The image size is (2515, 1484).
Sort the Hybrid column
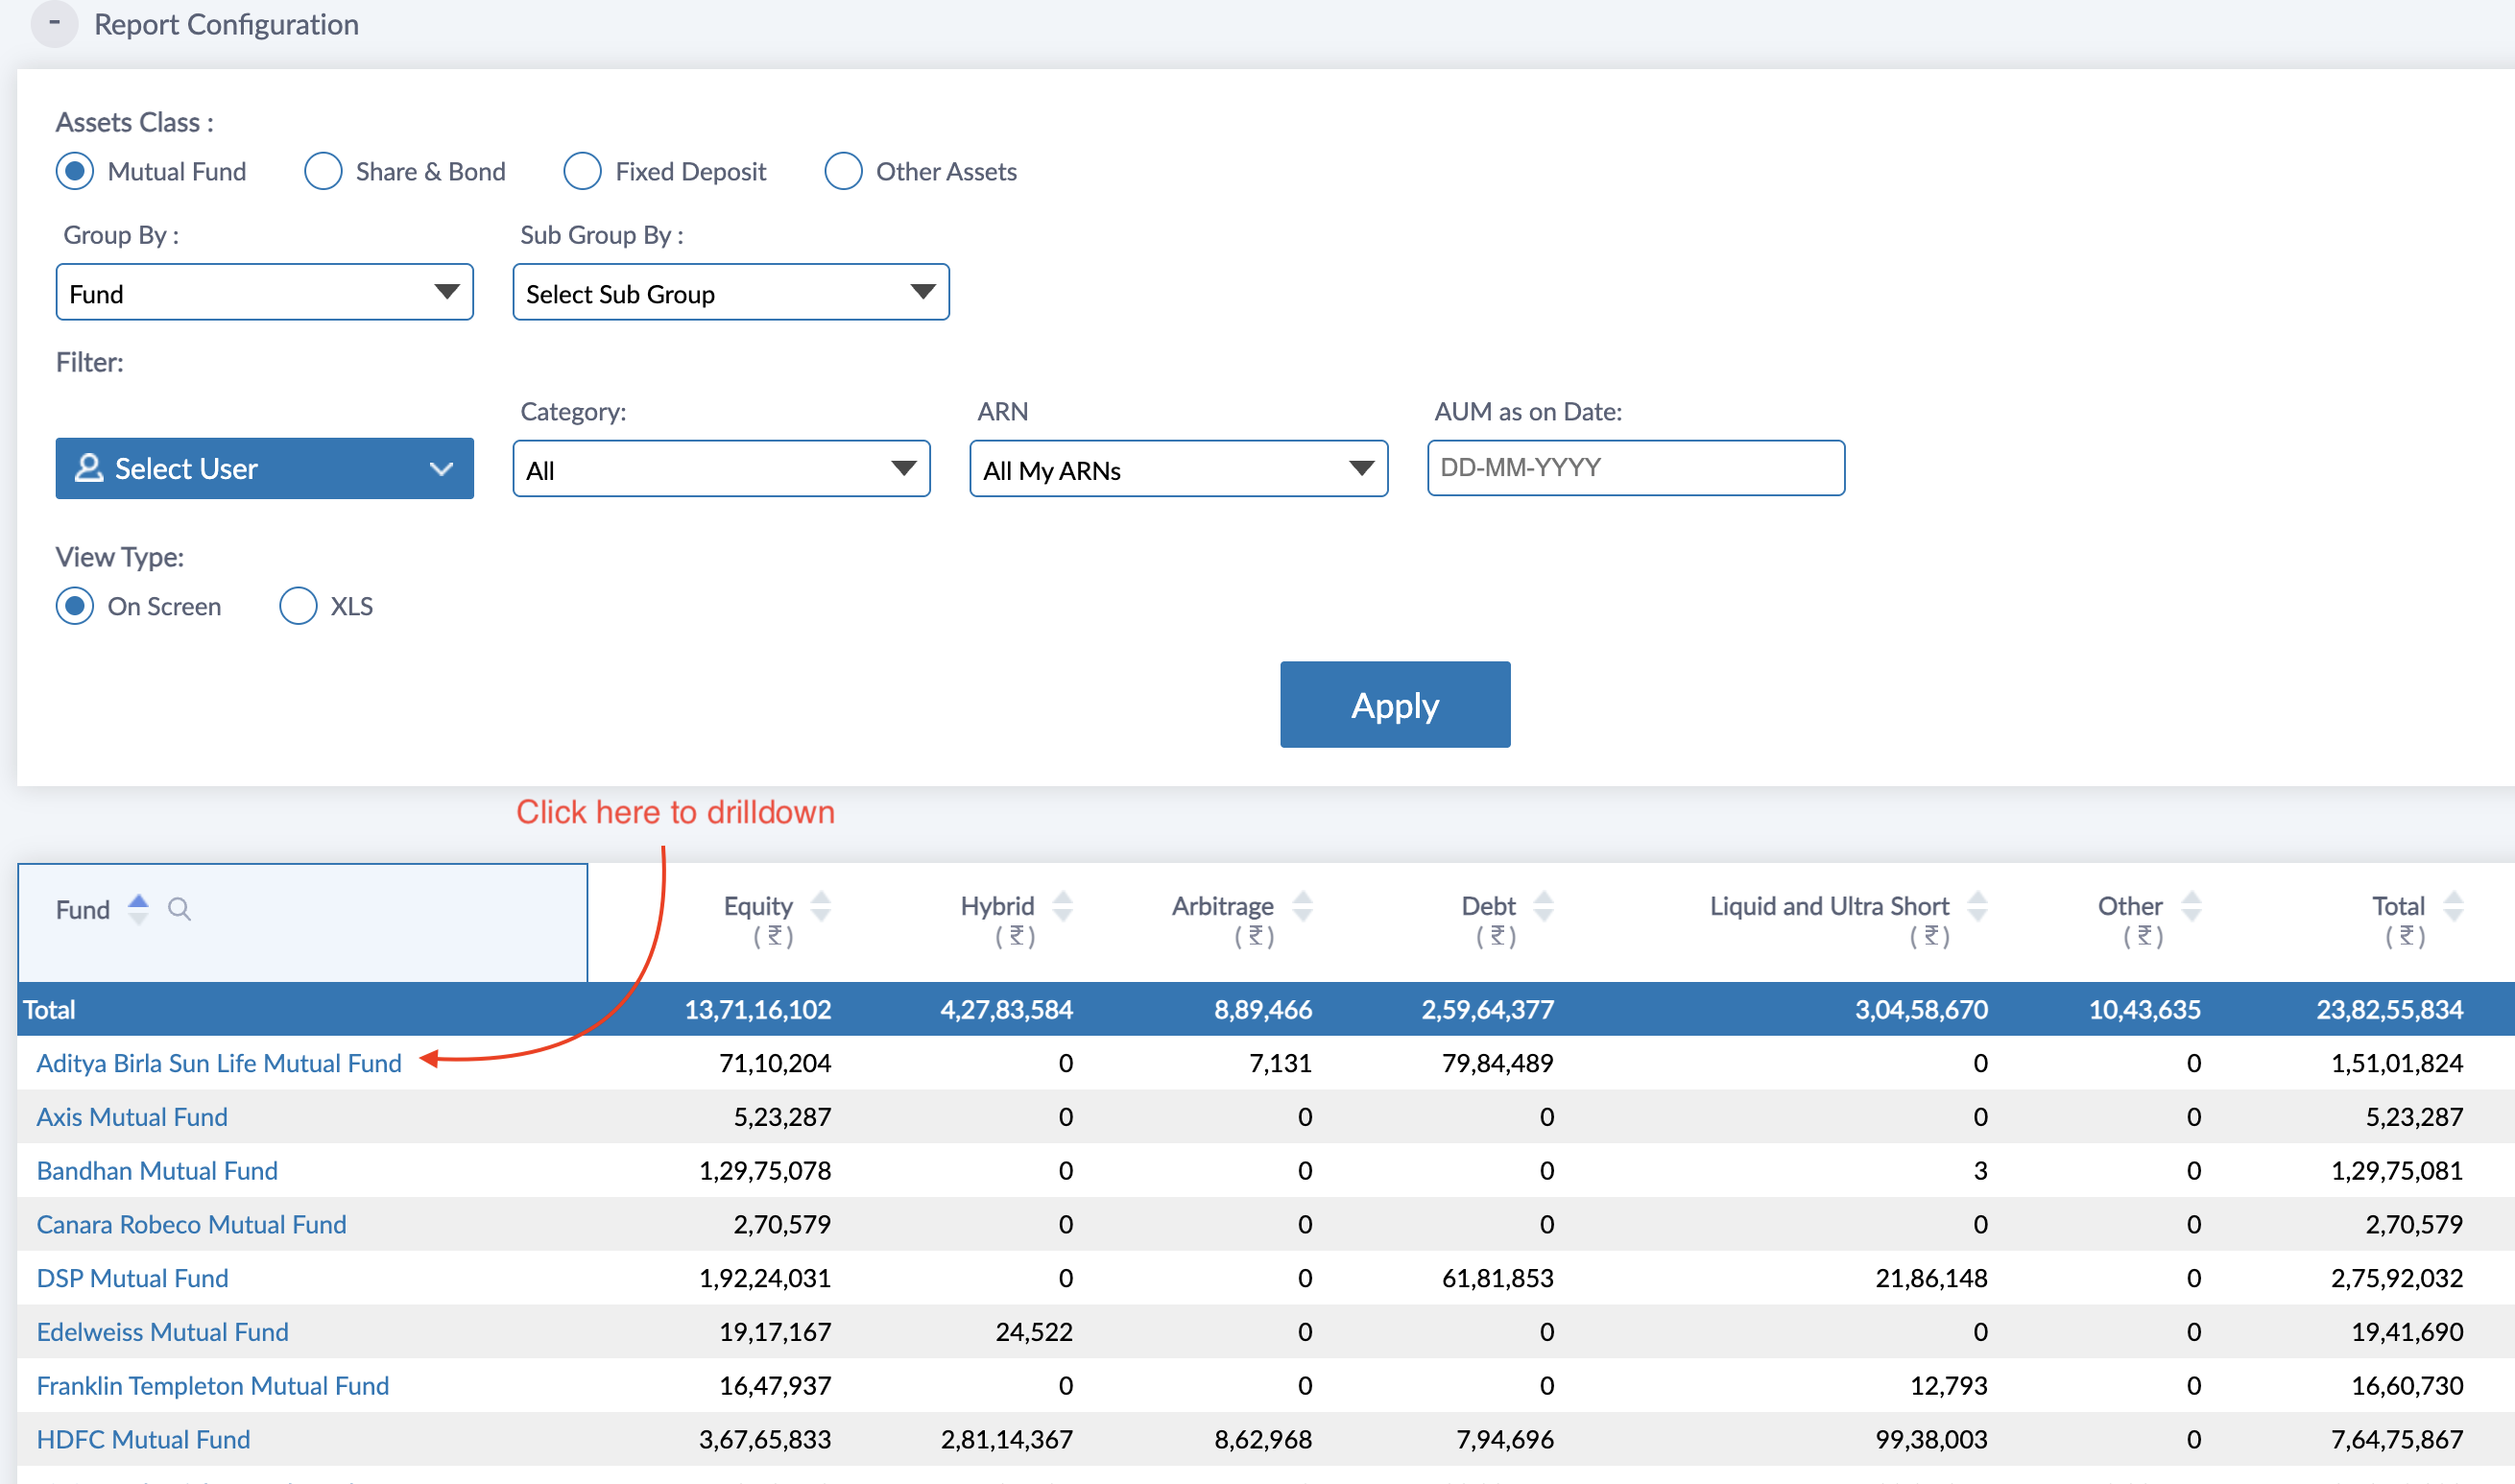tap(1062, 906)
